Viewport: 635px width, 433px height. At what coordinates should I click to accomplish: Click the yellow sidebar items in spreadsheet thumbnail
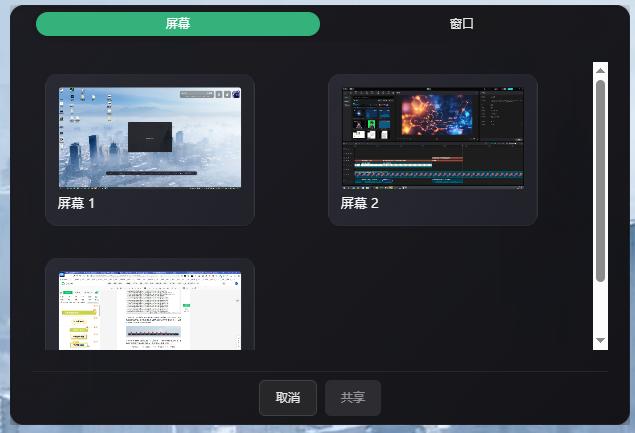click(x=79, y=323)
